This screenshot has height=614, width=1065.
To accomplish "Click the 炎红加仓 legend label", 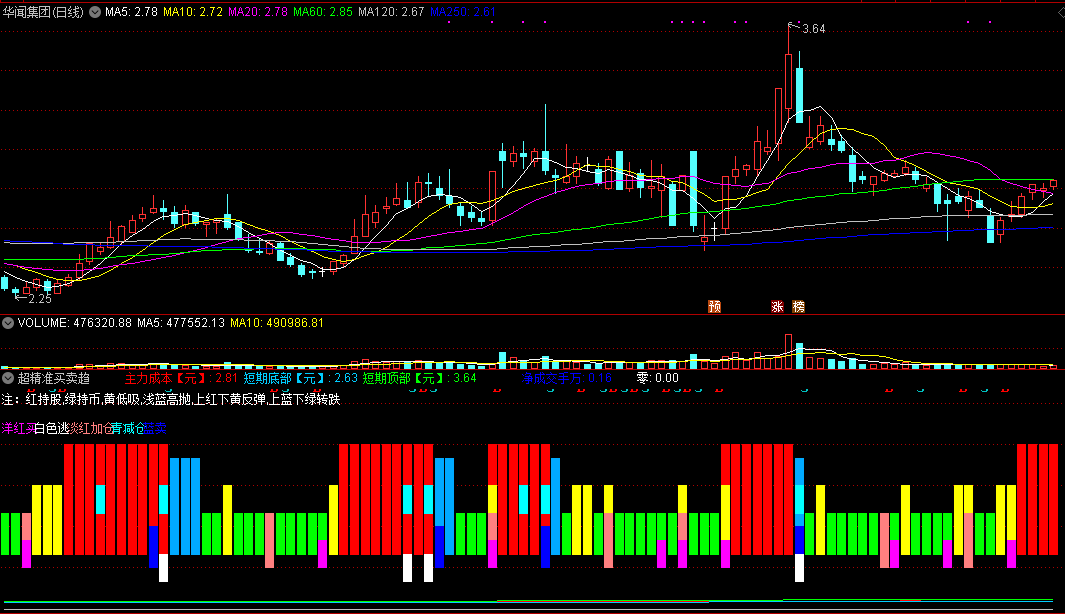I will point(92,429).
